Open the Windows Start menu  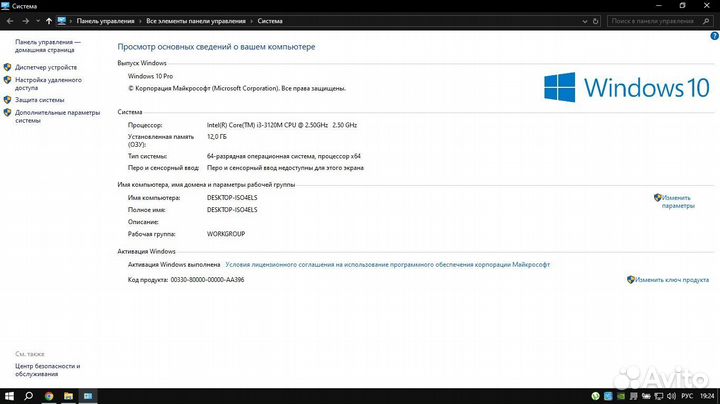pyautogui.click(x=9, y=396)
